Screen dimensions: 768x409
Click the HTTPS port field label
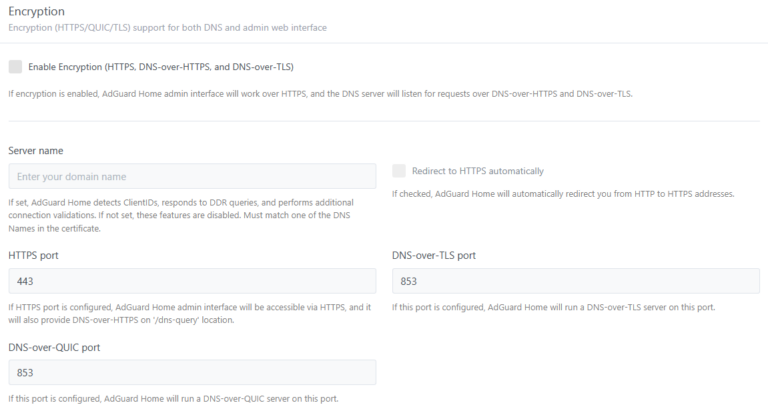click(x=34, y=255)
